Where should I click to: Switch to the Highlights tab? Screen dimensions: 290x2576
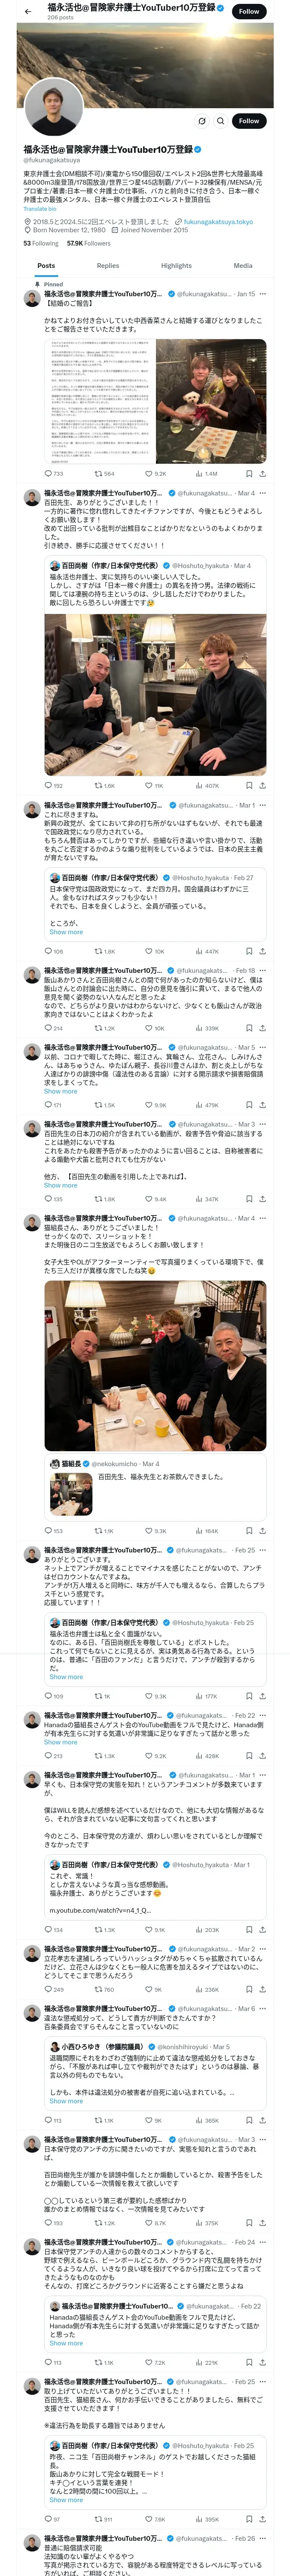point(176,266)
